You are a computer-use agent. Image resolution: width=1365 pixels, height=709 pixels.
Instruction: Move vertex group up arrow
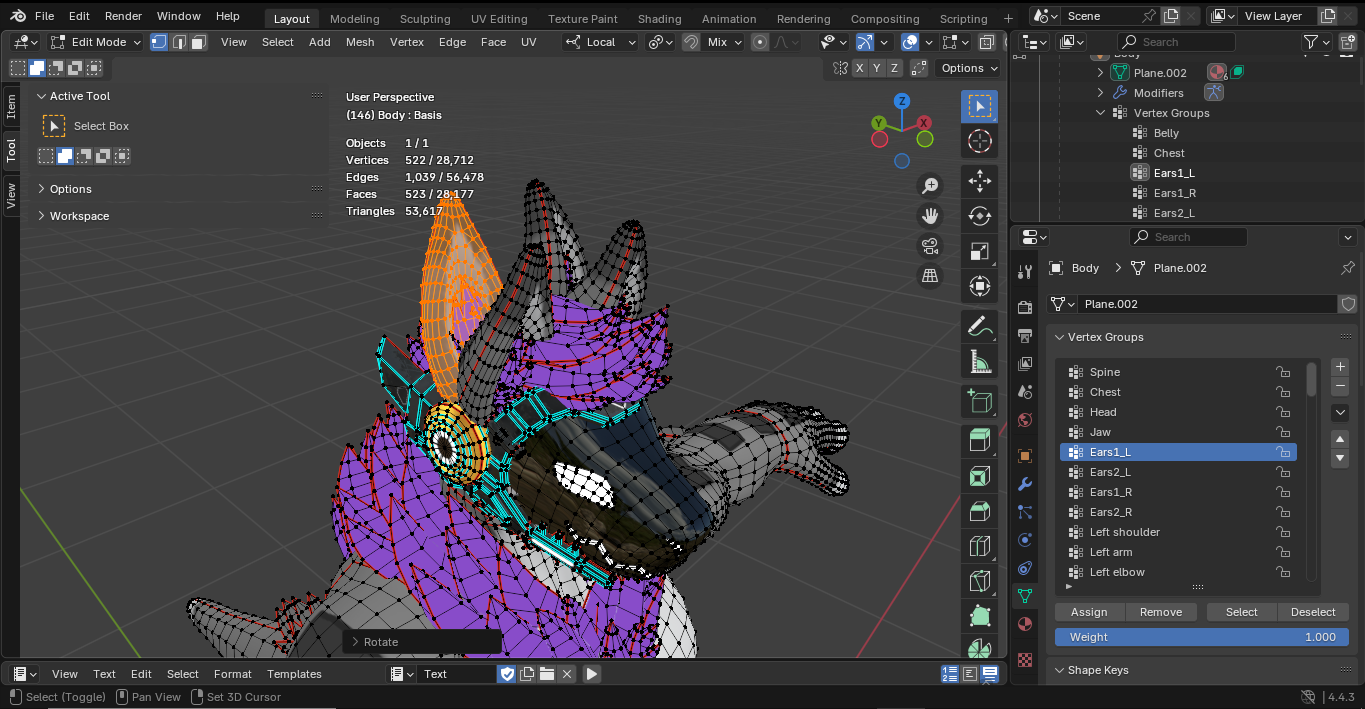[1341, 439]
